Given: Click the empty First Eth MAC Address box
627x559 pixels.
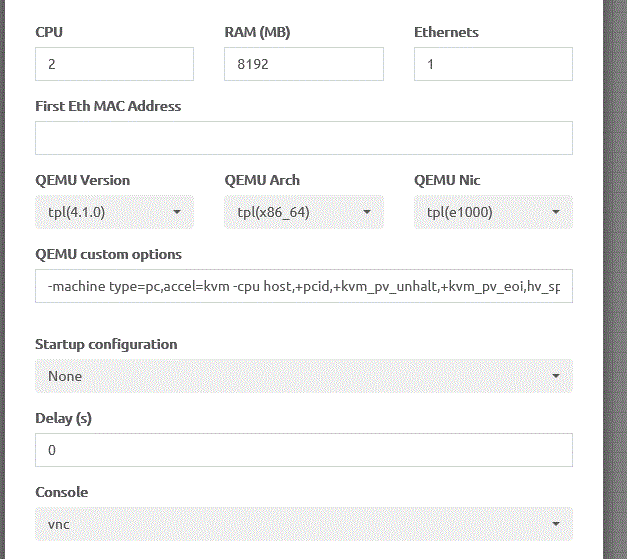Looking at the screenshot, I should [303, 138].
